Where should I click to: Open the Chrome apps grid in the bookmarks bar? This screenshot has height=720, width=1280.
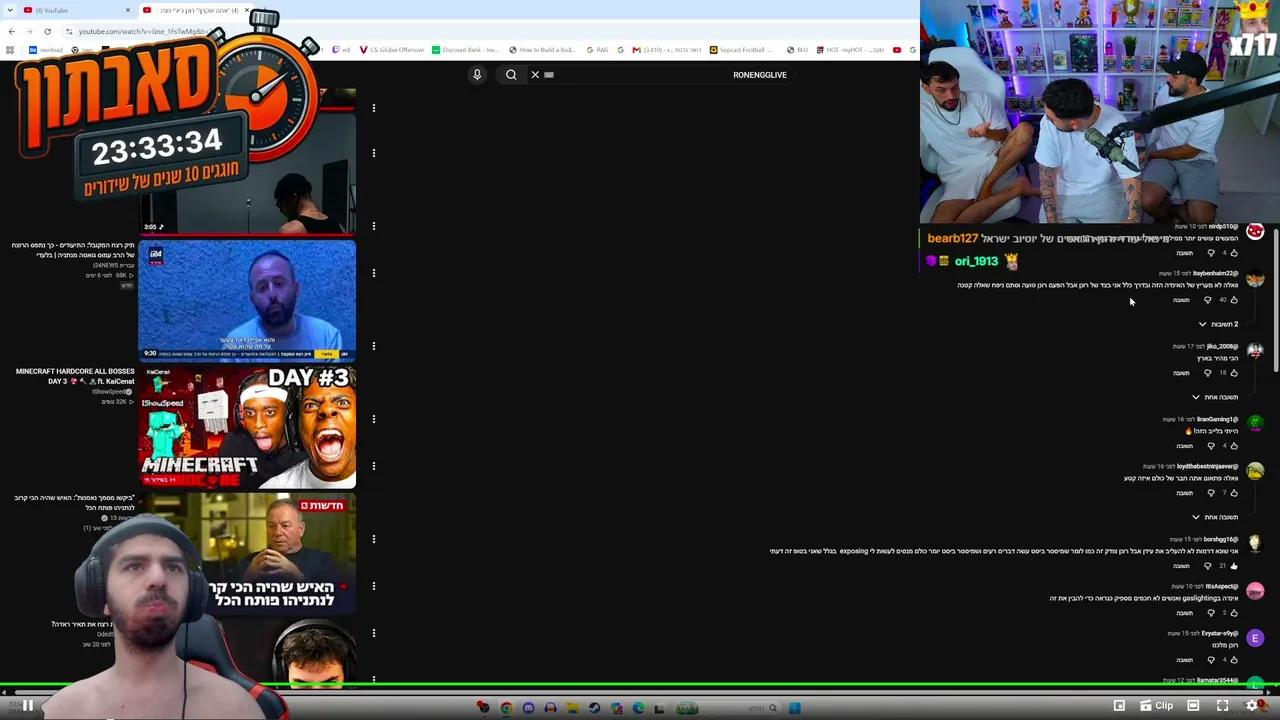(x=10, y=50)
